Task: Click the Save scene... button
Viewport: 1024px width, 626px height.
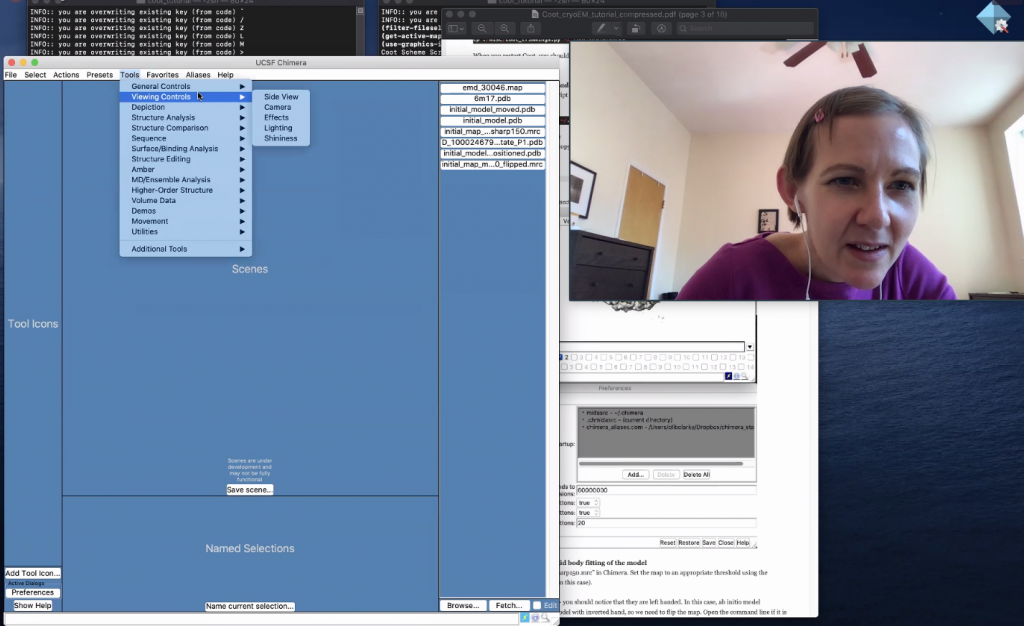Action: coord(249,490)
